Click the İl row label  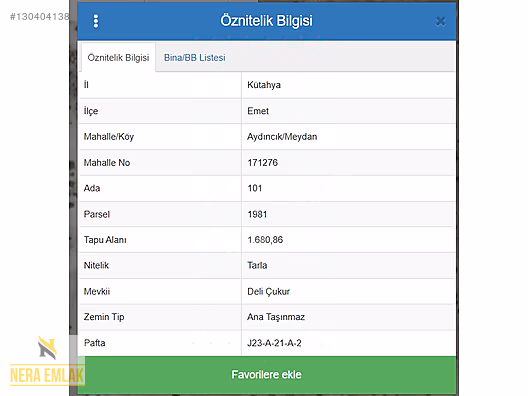pos(86,85)
